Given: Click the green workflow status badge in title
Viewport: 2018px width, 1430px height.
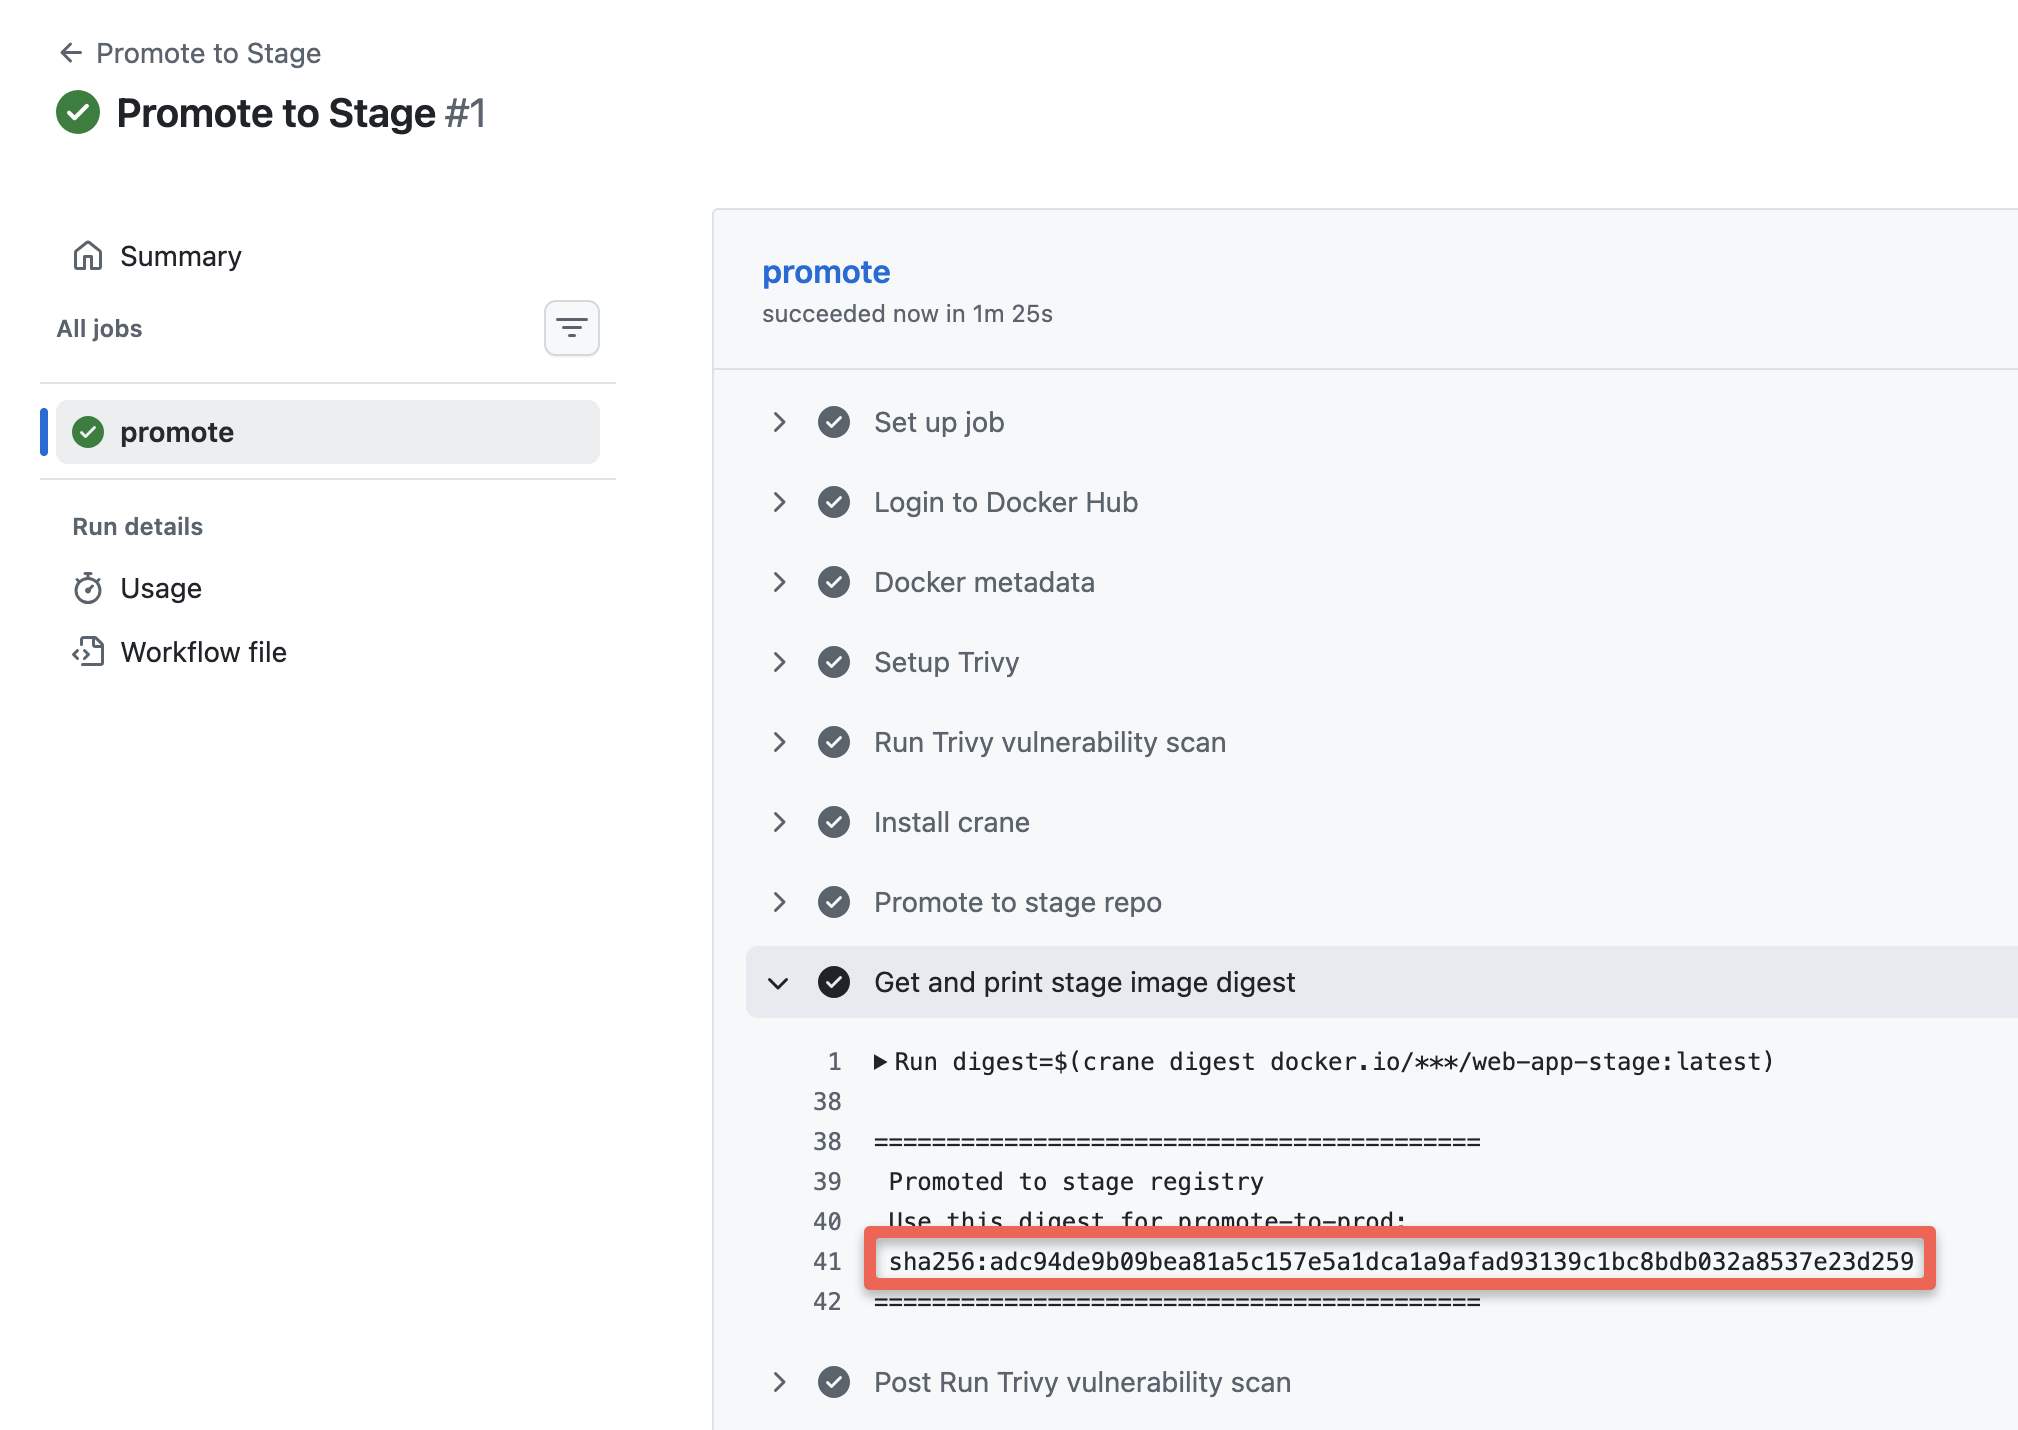Looking at the screenshot, I should click(x=78, y=112).
